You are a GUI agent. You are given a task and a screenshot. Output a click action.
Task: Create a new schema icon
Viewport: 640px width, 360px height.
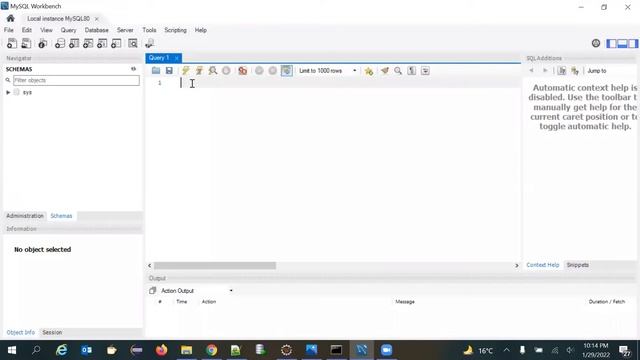60,43
